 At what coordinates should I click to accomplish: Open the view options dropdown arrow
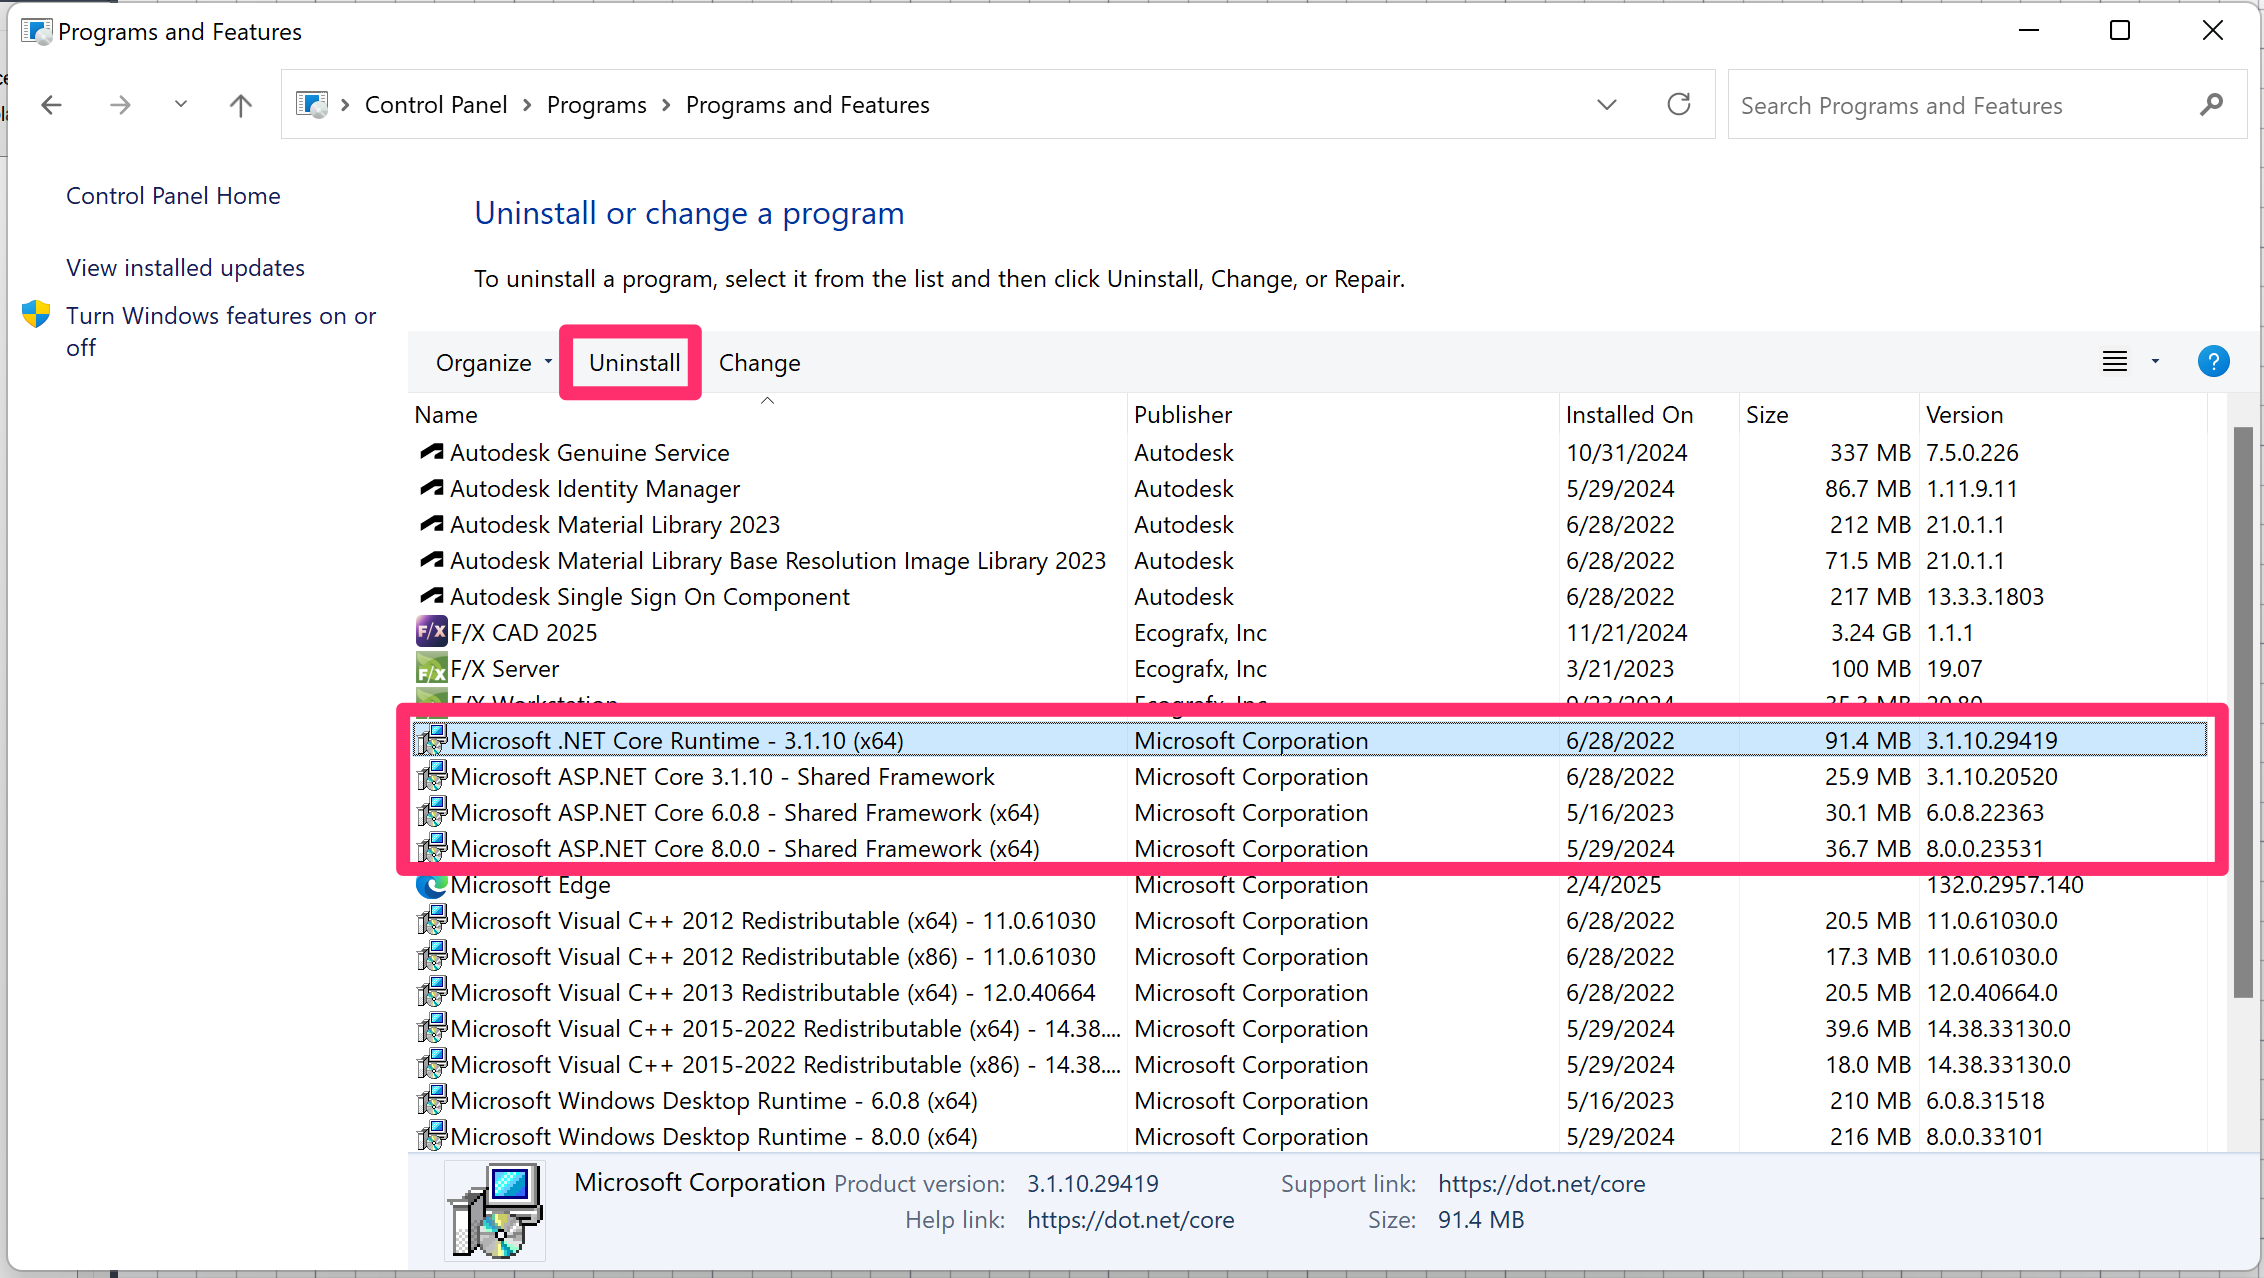point(2155,362)
